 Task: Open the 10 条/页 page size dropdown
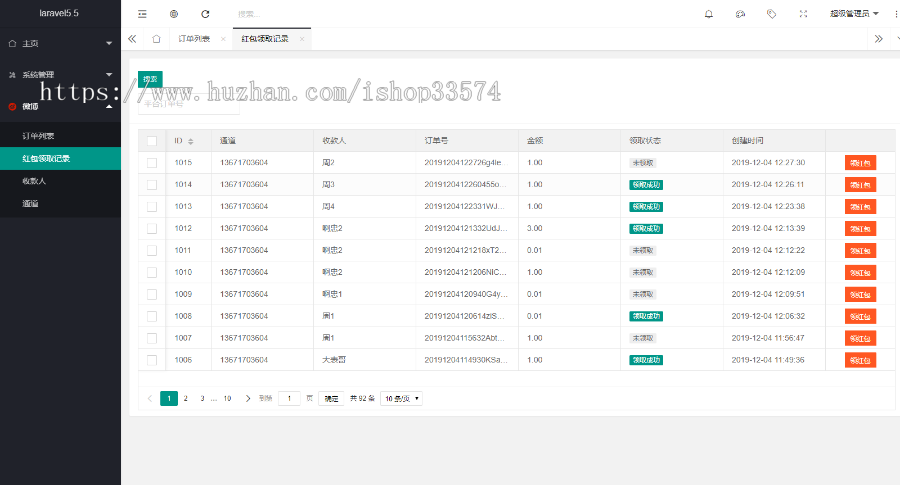coord(401,398)
